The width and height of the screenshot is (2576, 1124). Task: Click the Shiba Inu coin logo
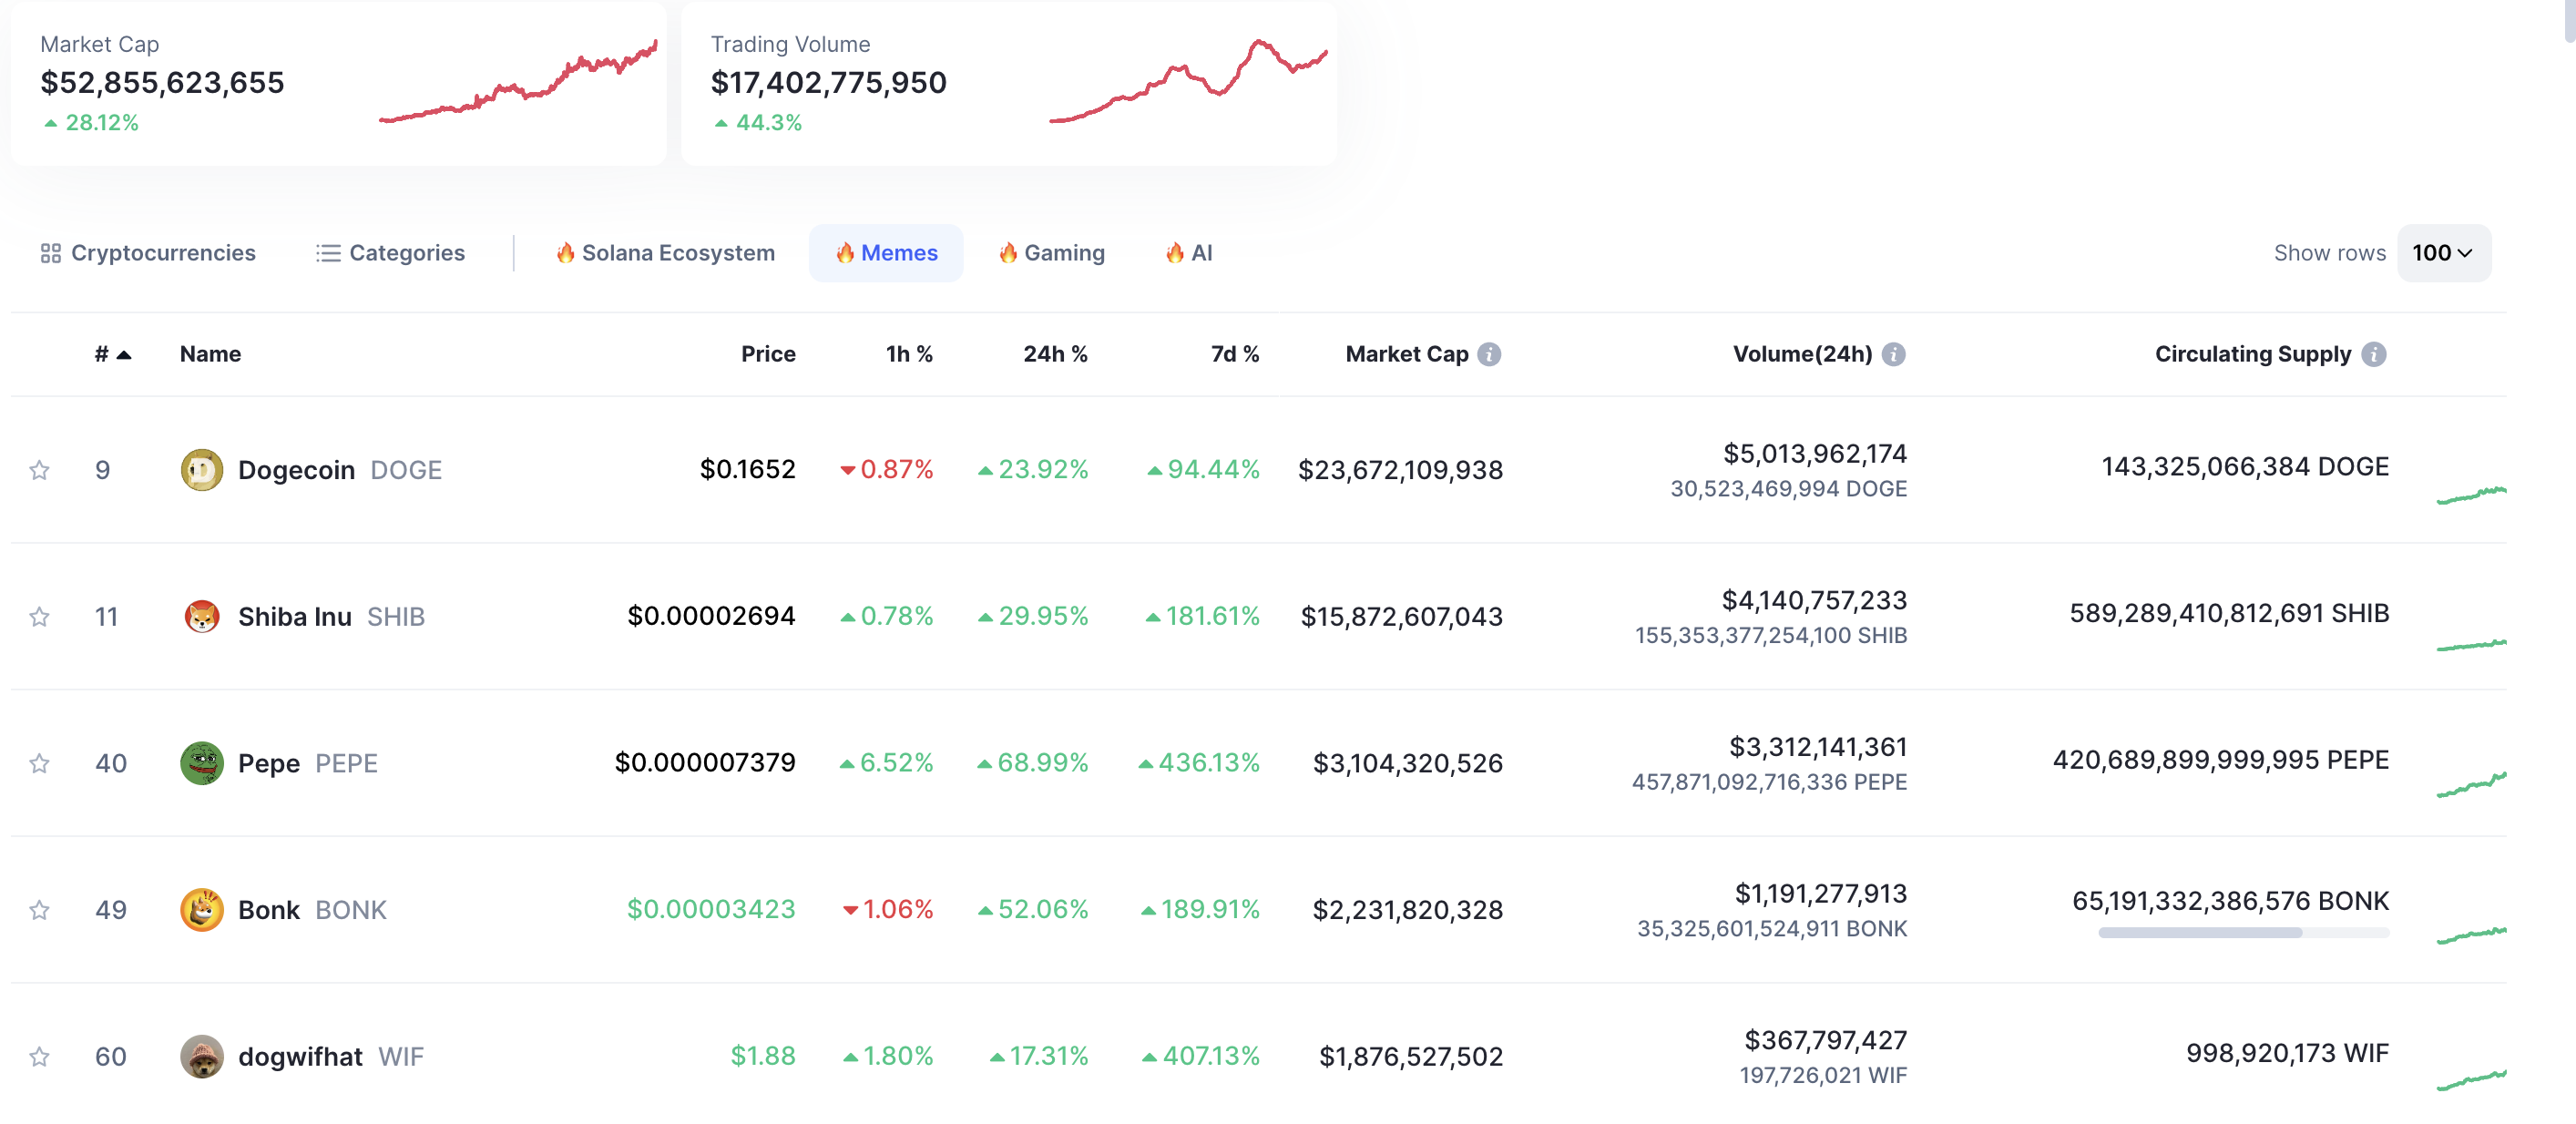click(201, 617)
